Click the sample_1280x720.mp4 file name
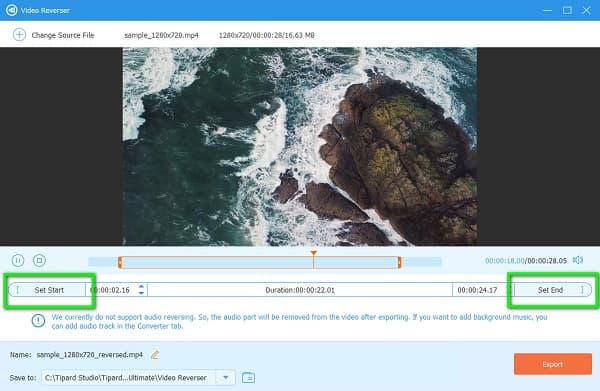The image size is (600, 391). pos(161,35)
